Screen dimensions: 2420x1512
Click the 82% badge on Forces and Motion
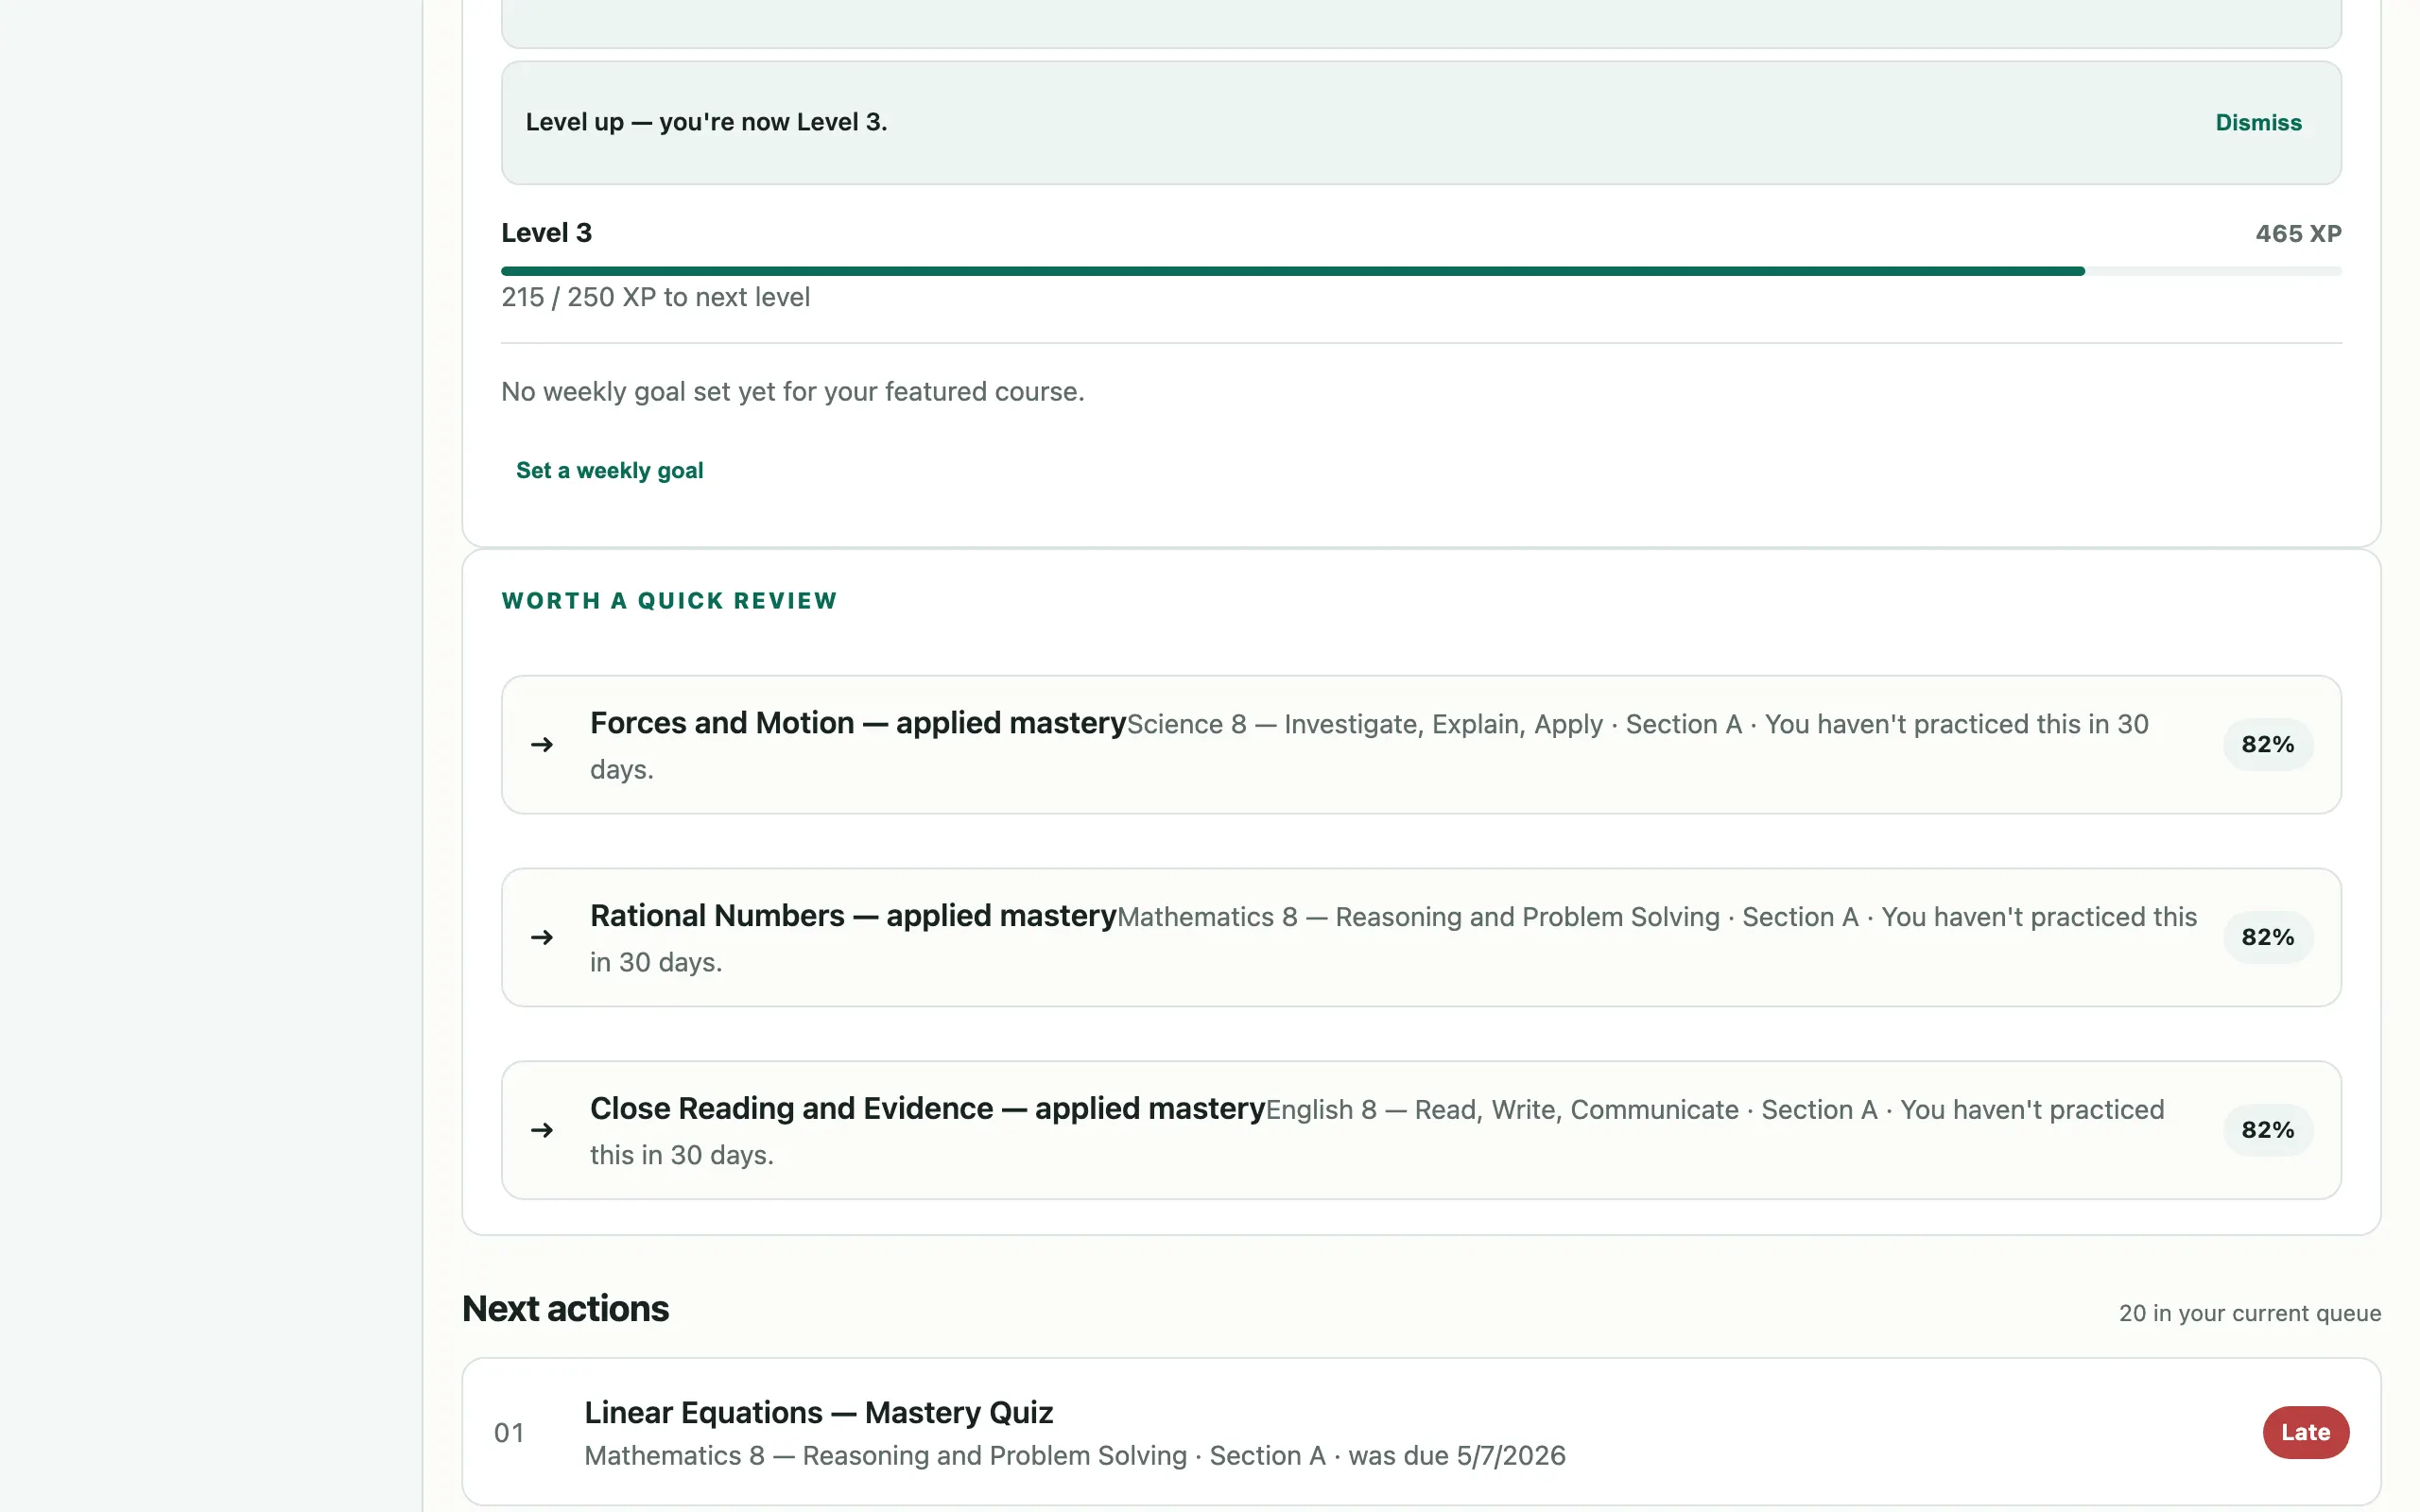tap(2268, 745)
